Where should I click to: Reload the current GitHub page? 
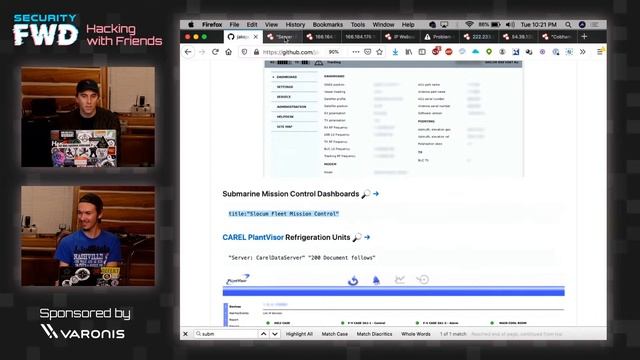(215, 52)
